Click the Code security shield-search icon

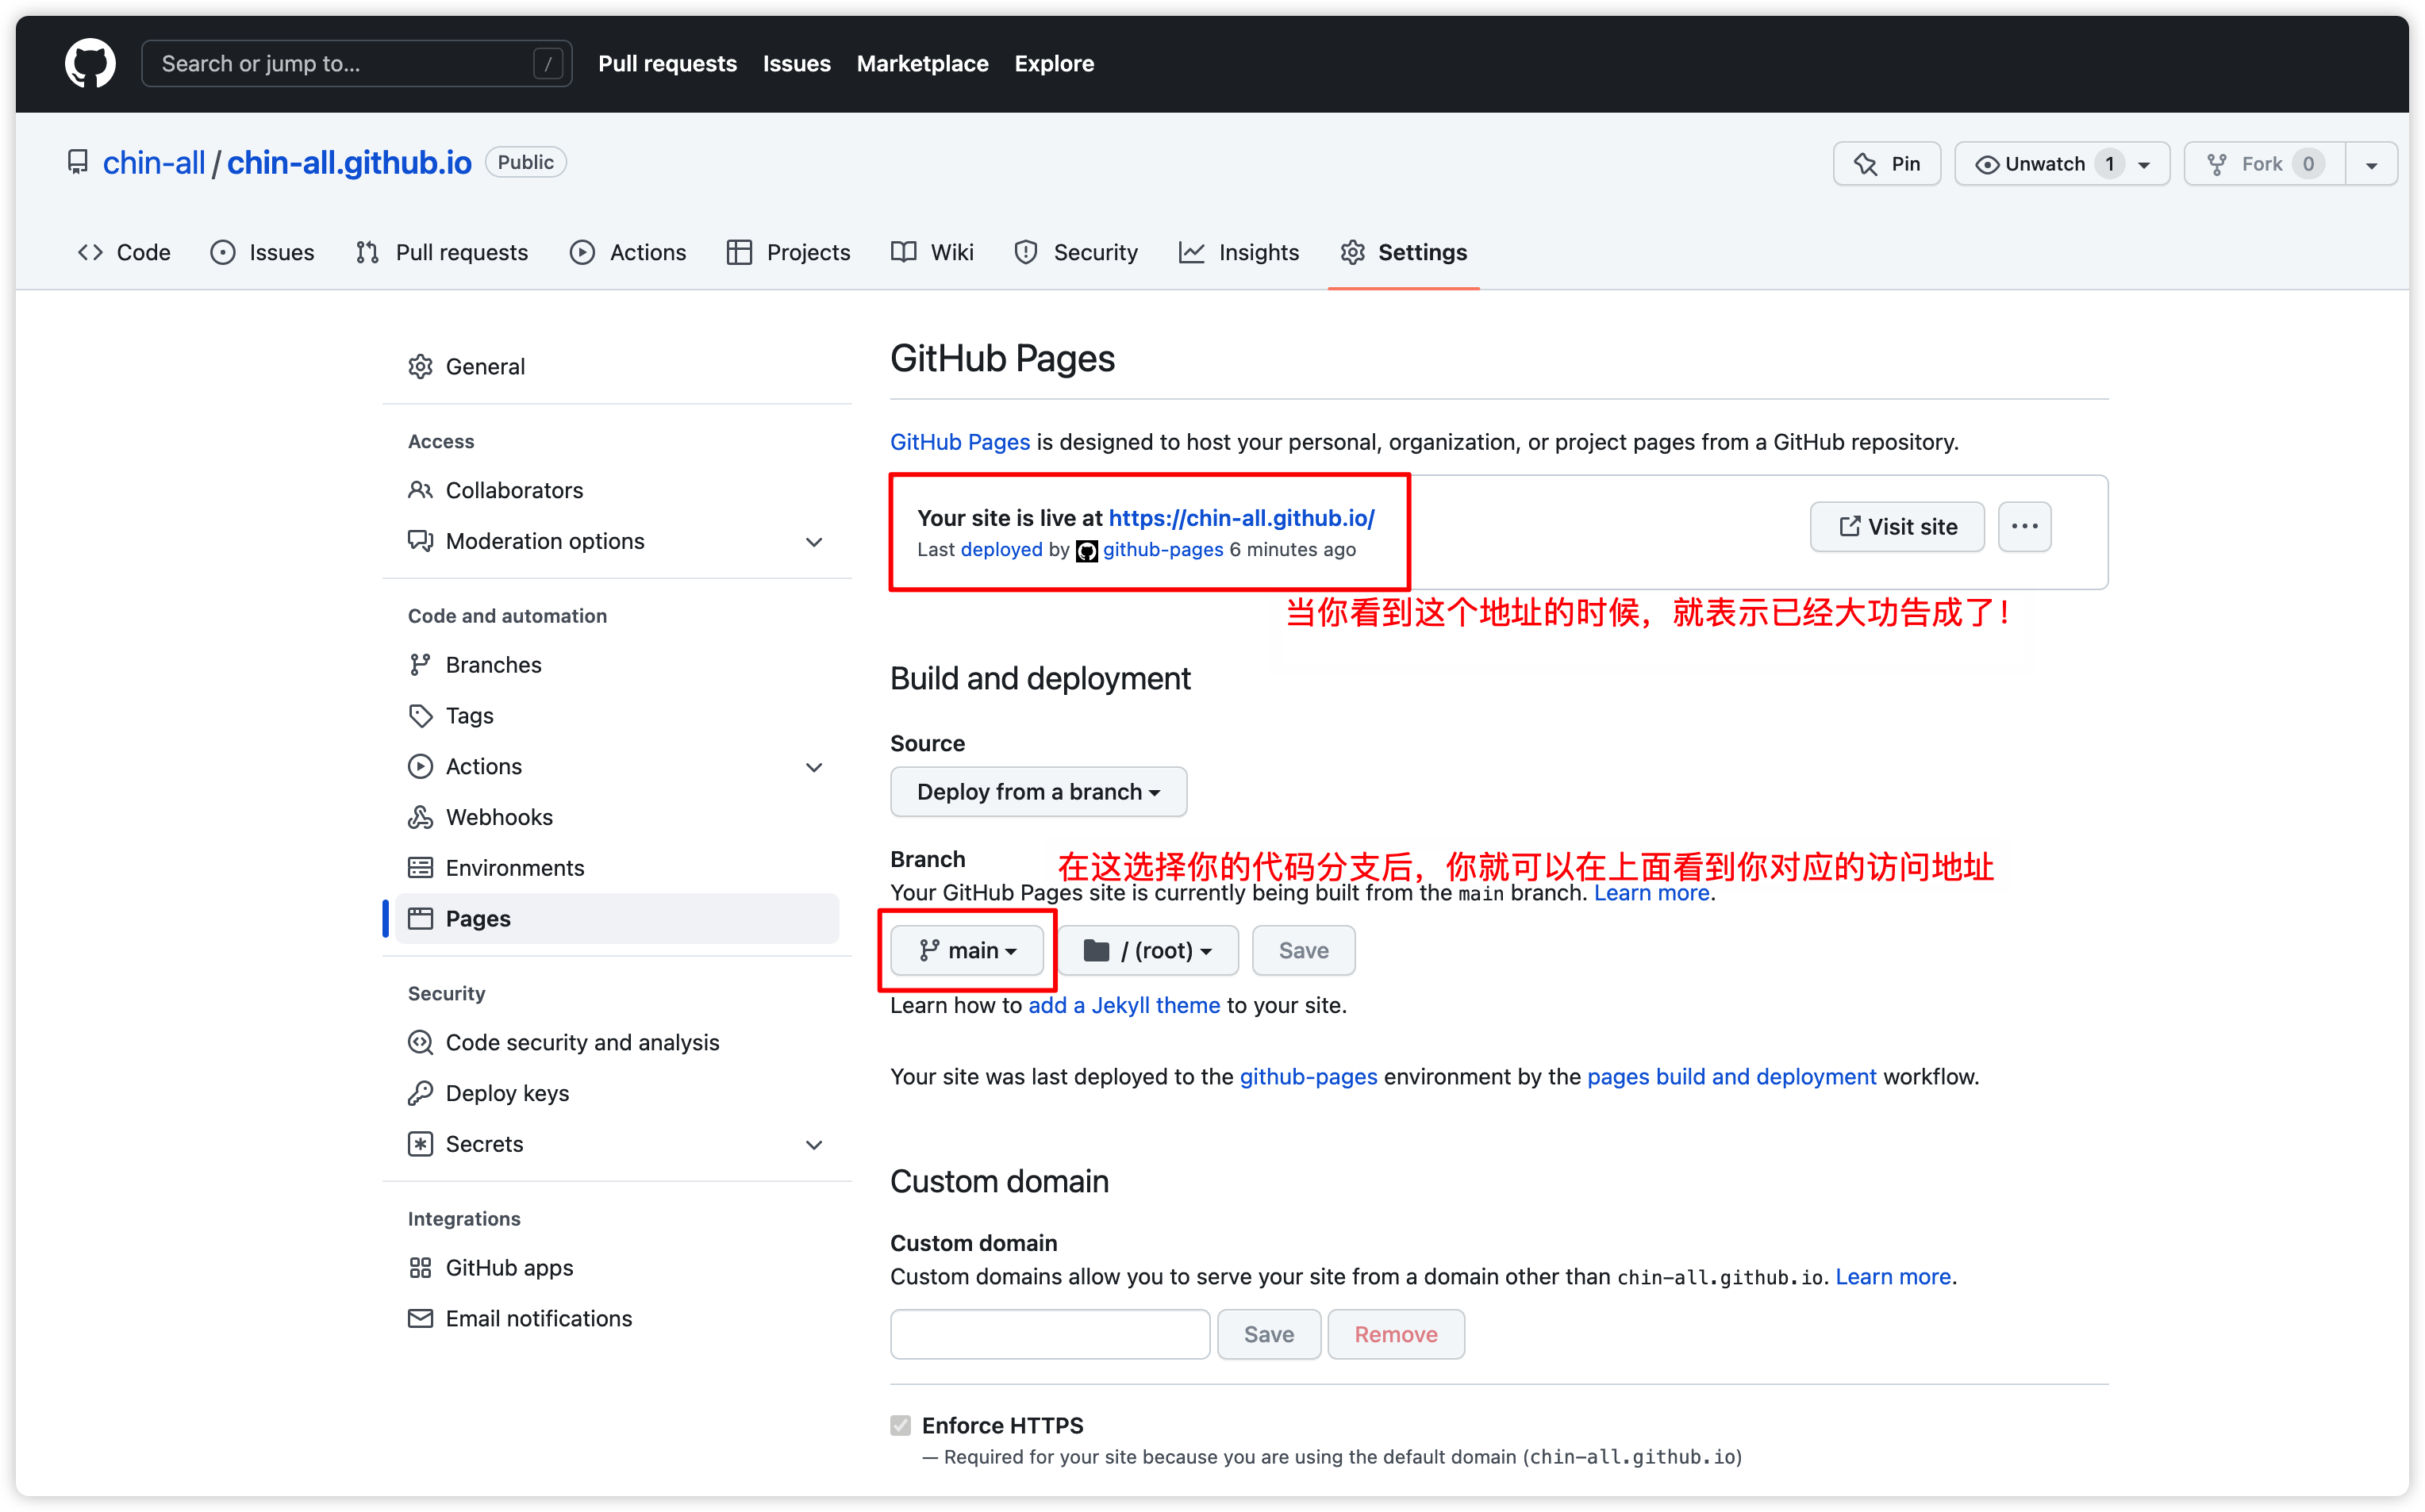420,1043
